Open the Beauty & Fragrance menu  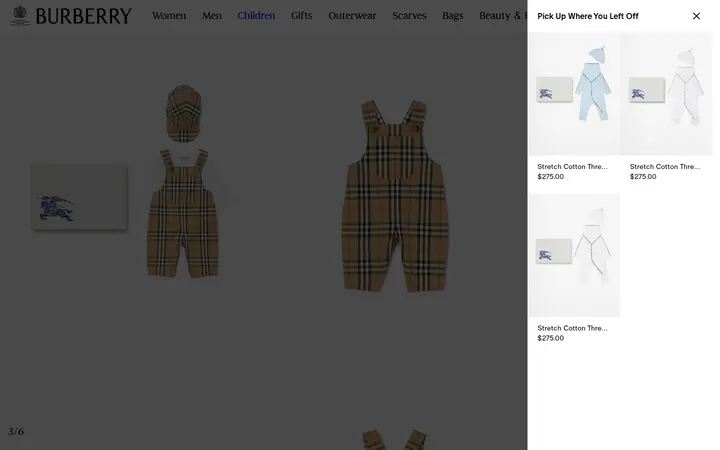(503, 16)
